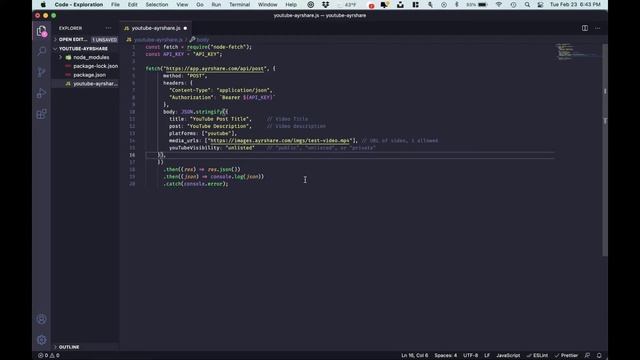Open the Edit menu
640x360 pixels.
pos(133,4)
